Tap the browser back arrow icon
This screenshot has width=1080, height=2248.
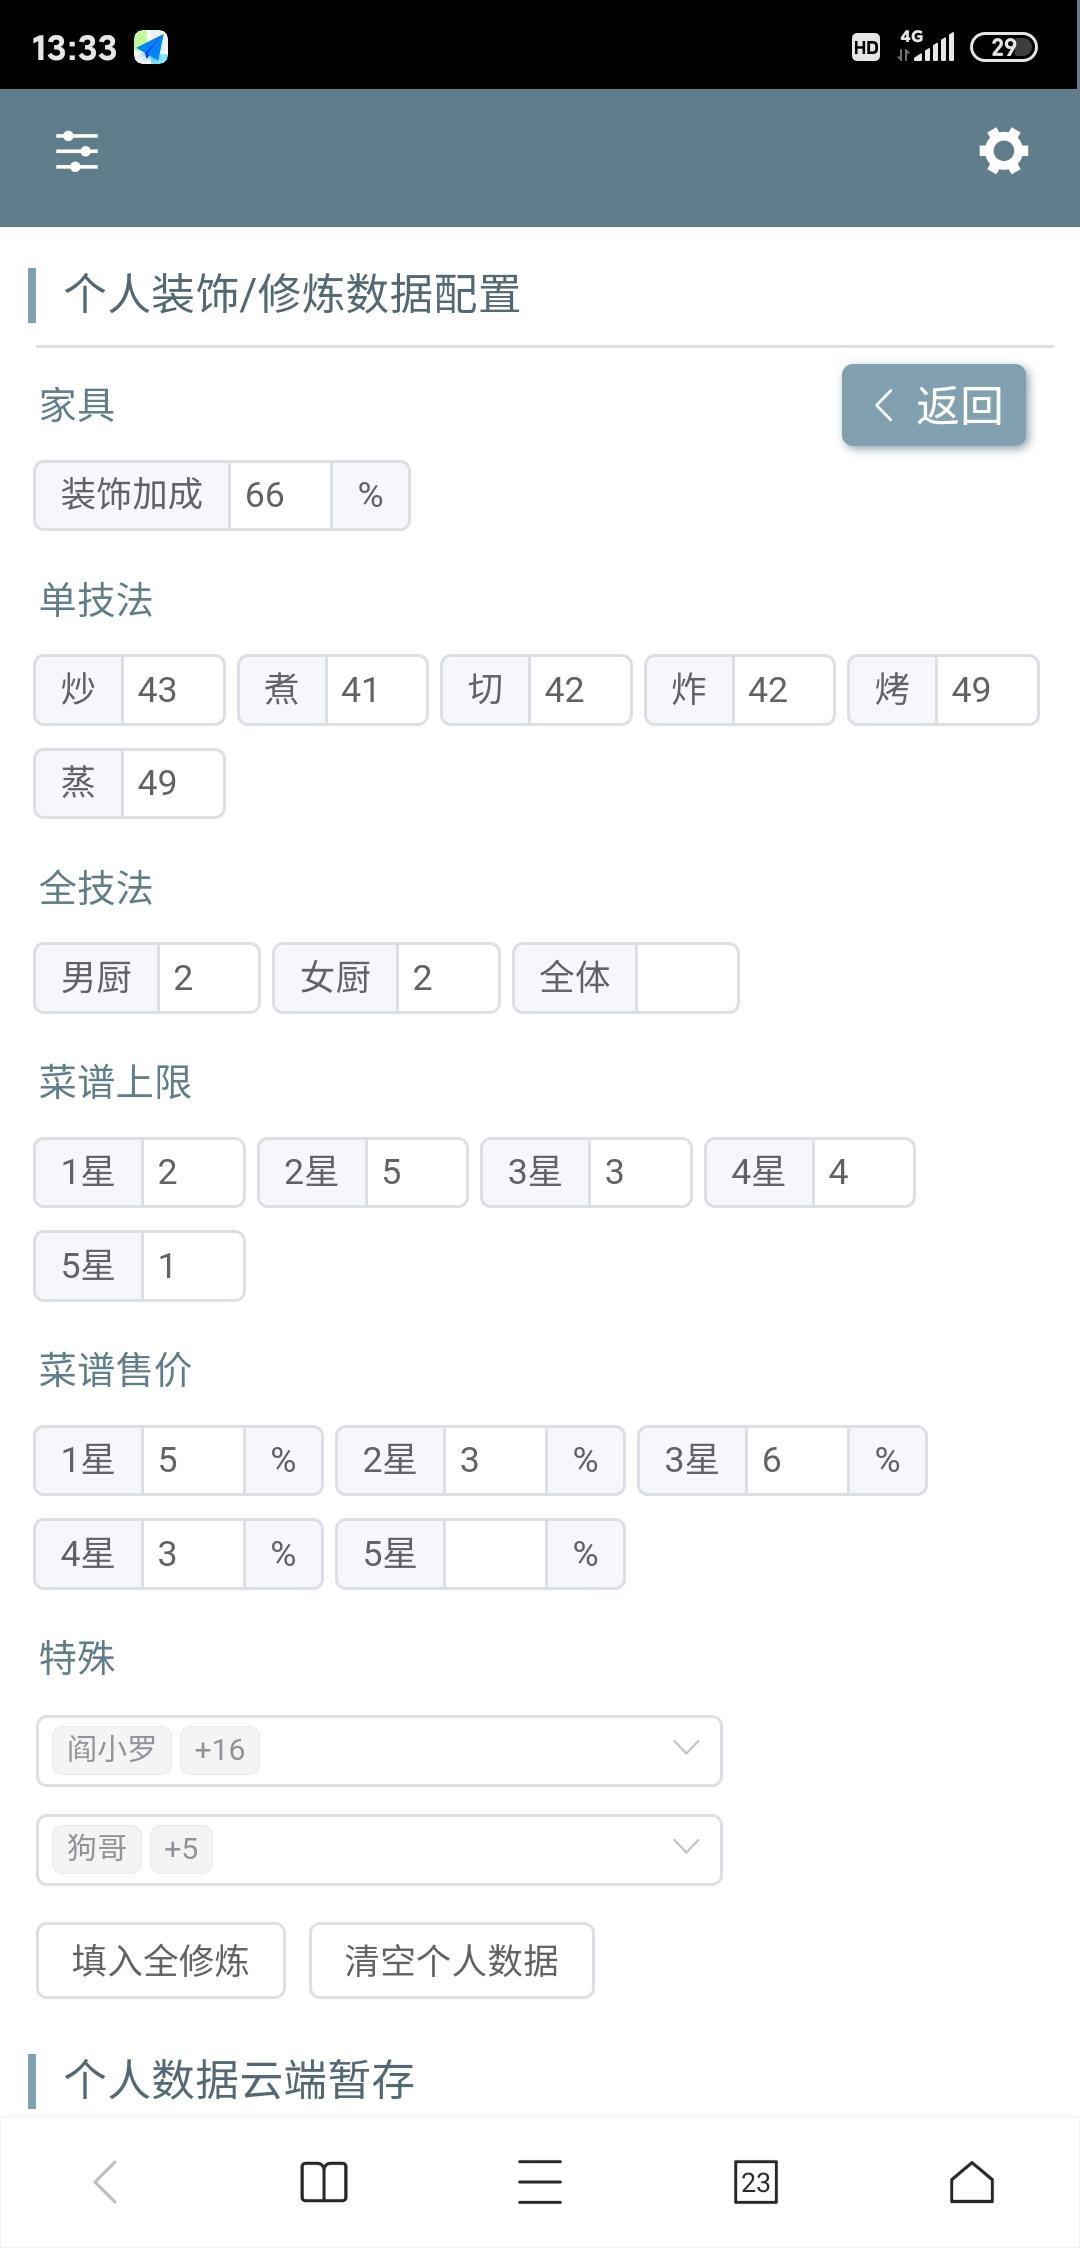[106, 2181]
